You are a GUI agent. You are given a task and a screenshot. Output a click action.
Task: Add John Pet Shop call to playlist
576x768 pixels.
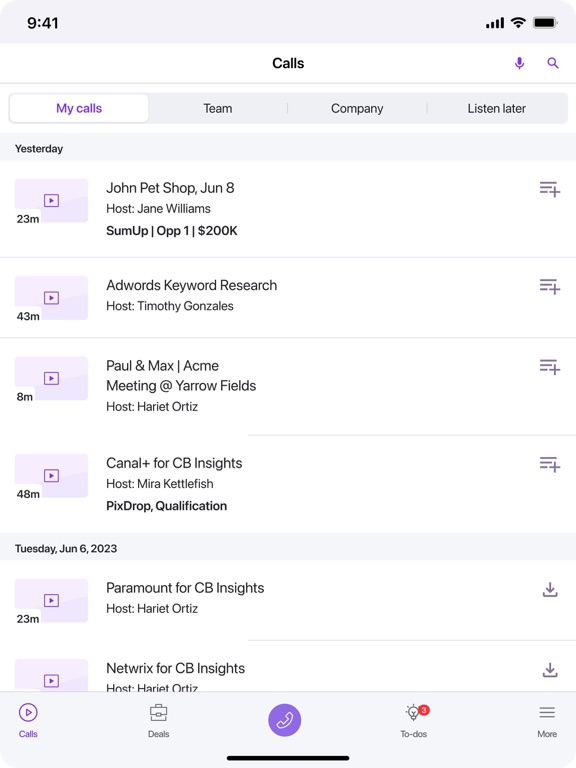550,189
